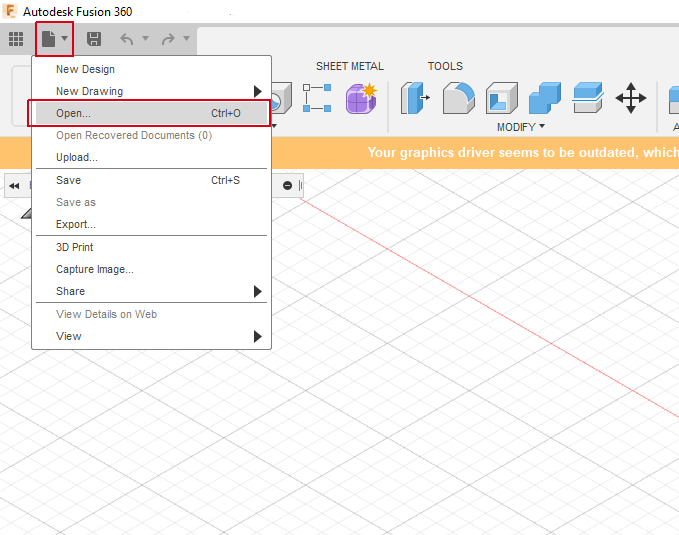Expand the View submenu arrow
The width and height of the screenshot is (679, 535).
pyautogui.click(x=258, y=337)
